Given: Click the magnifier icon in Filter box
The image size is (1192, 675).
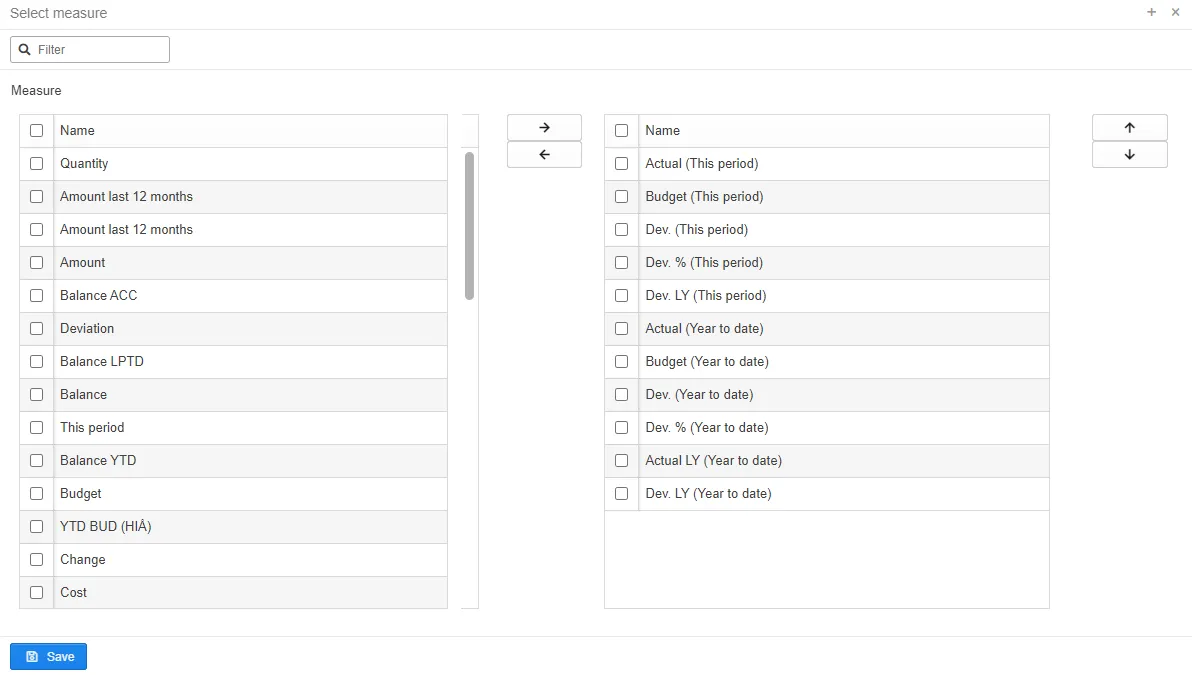Looking at the screenshot, I should [25, 49].
